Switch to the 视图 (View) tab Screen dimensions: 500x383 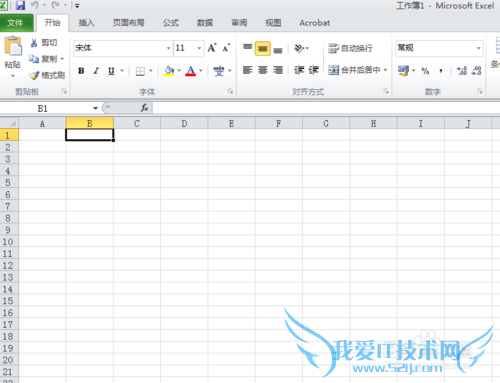(x=273, y=23)
